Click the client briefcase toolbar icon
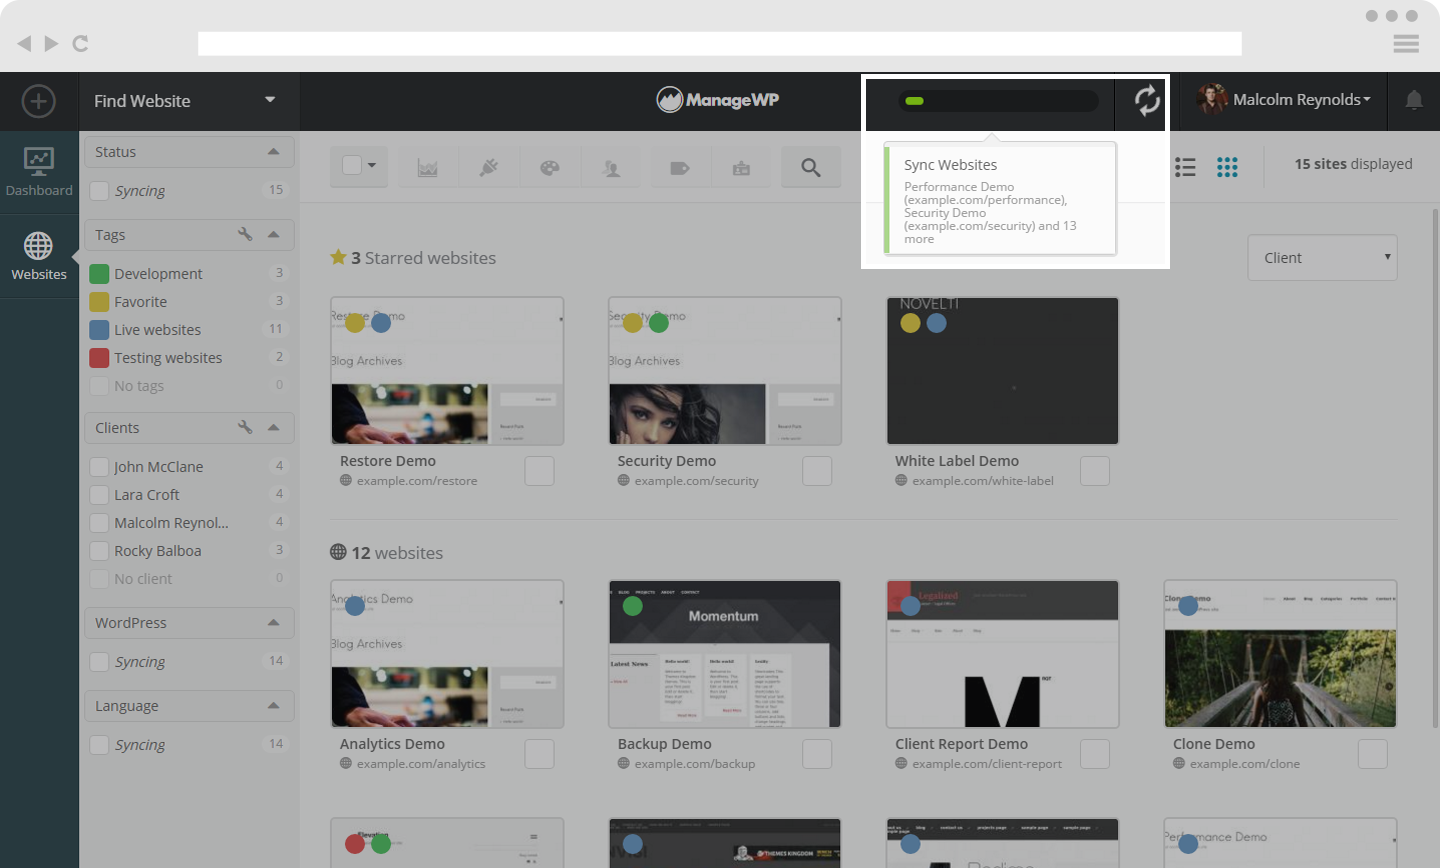 coord(741,168)
